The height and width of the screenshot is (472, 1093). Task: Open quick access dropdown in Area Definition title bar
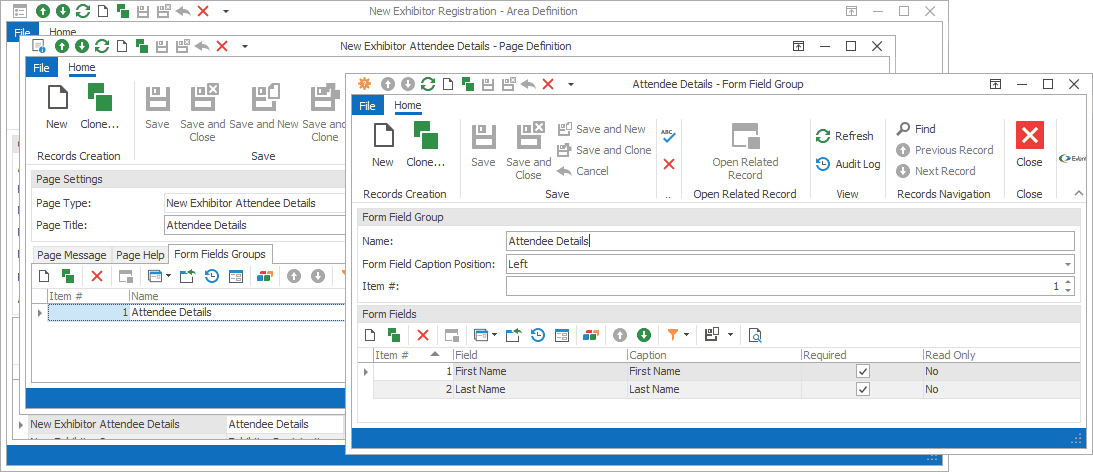tap(225, 11)
